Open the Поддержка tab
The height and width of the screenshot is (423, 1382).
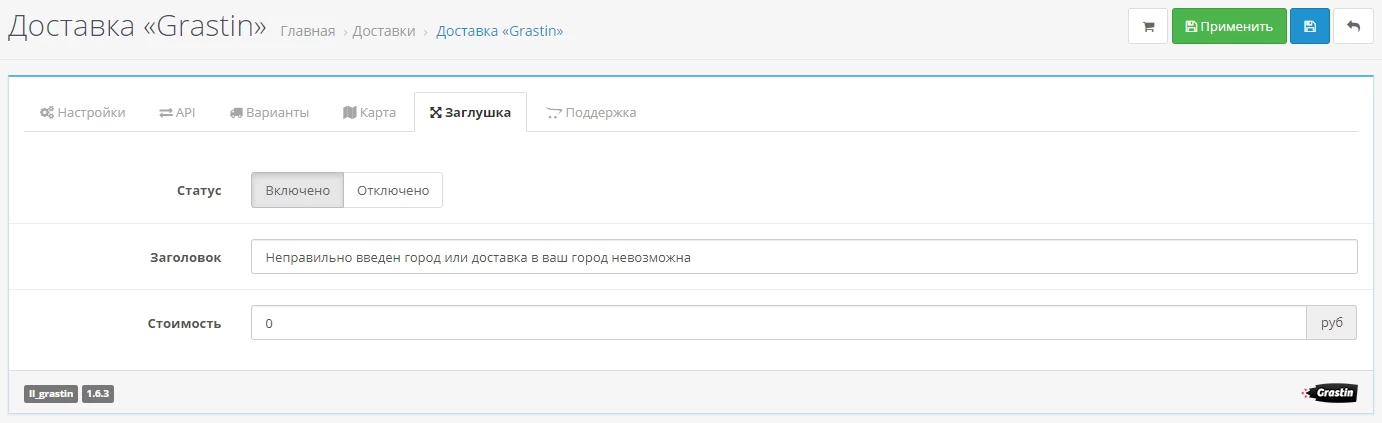[x=591, y=113]
